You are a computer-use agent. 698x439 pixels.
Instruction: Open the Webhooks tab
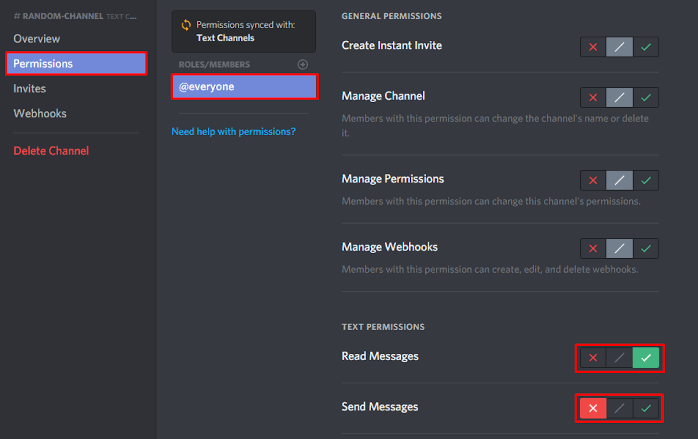coord(40,113)
